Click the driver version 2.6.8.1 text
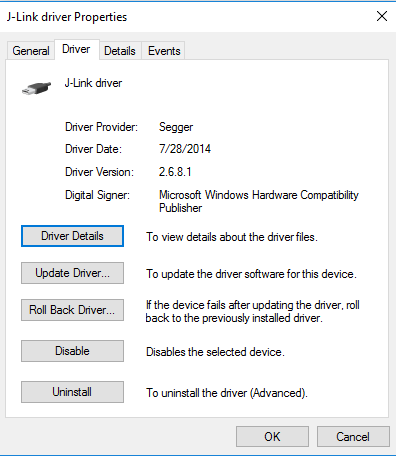 [x=175, y=172]
